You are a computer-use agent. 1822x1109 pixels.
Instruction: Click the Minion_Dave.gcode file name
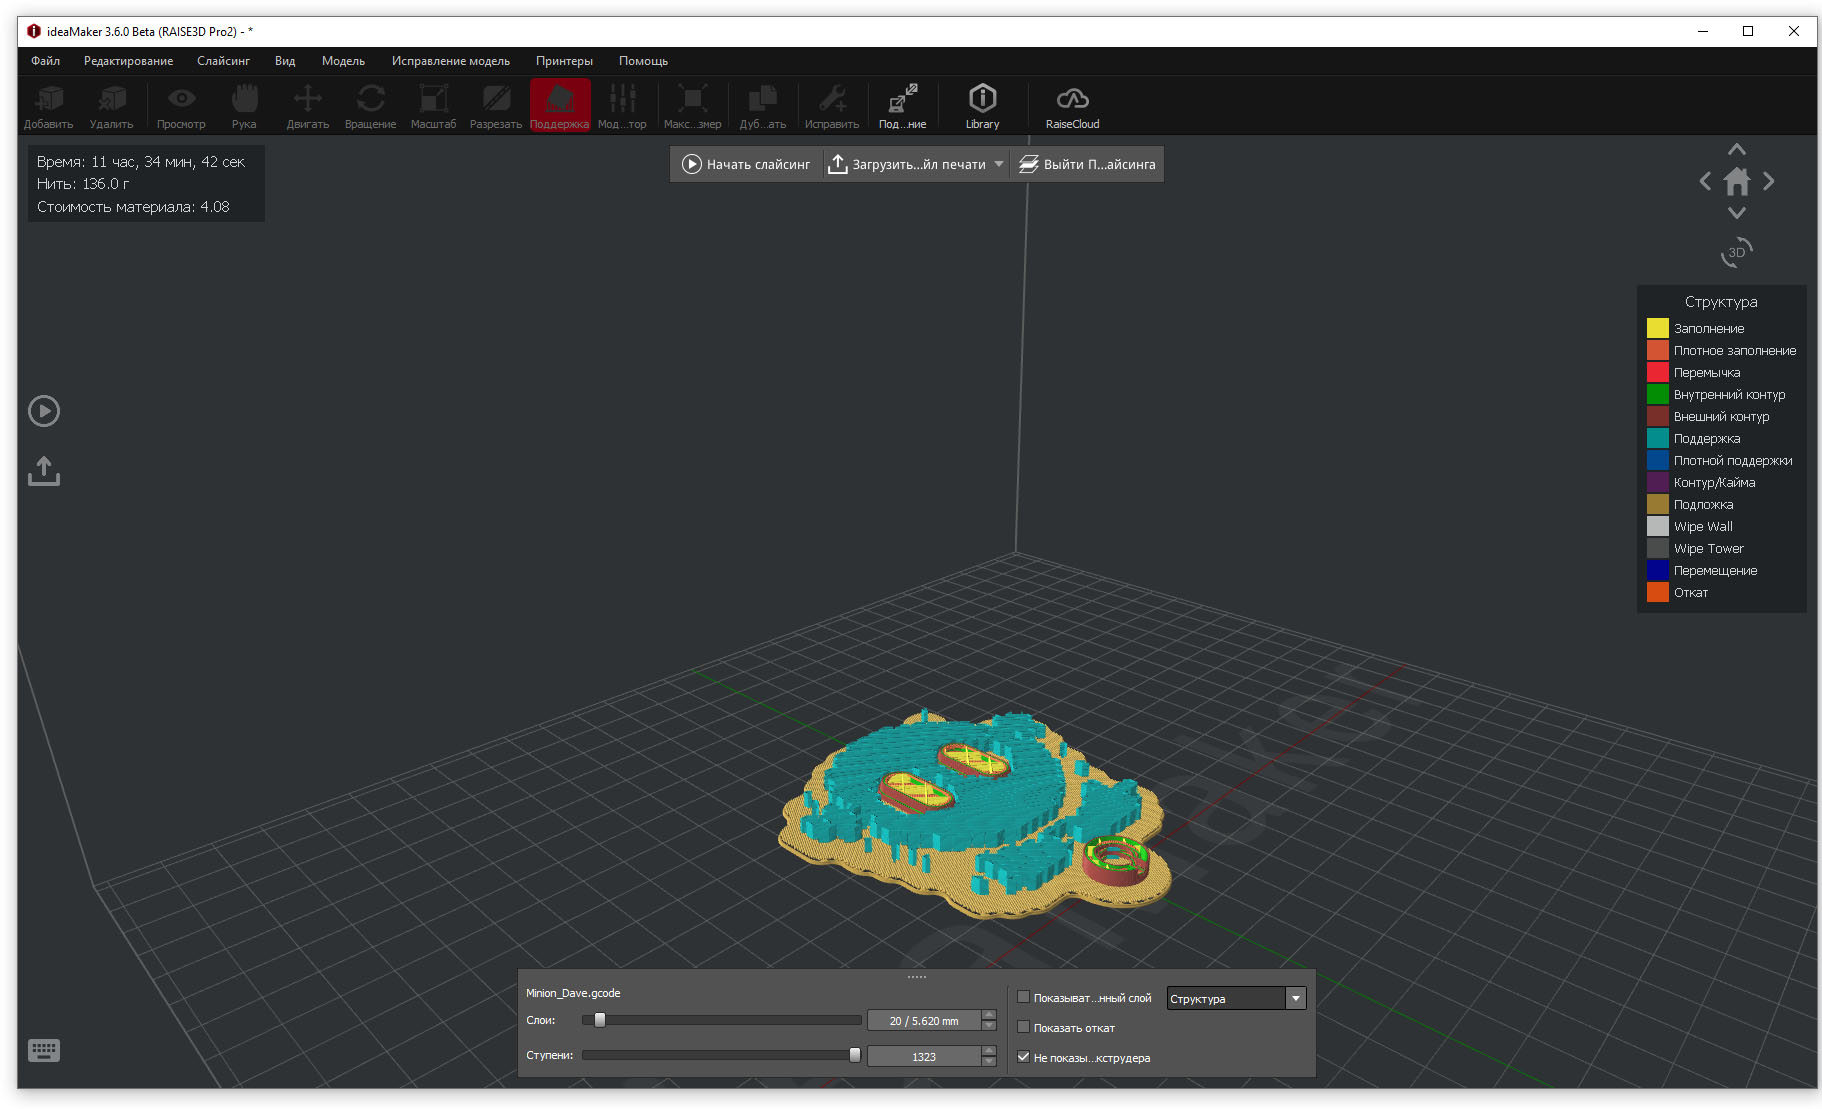[x=573, y=993]
